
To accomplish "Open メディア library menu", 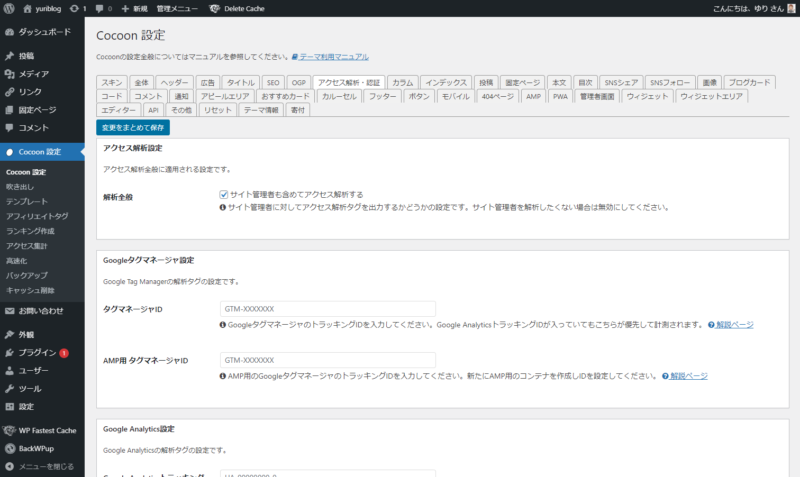I will tap(42, 73).
